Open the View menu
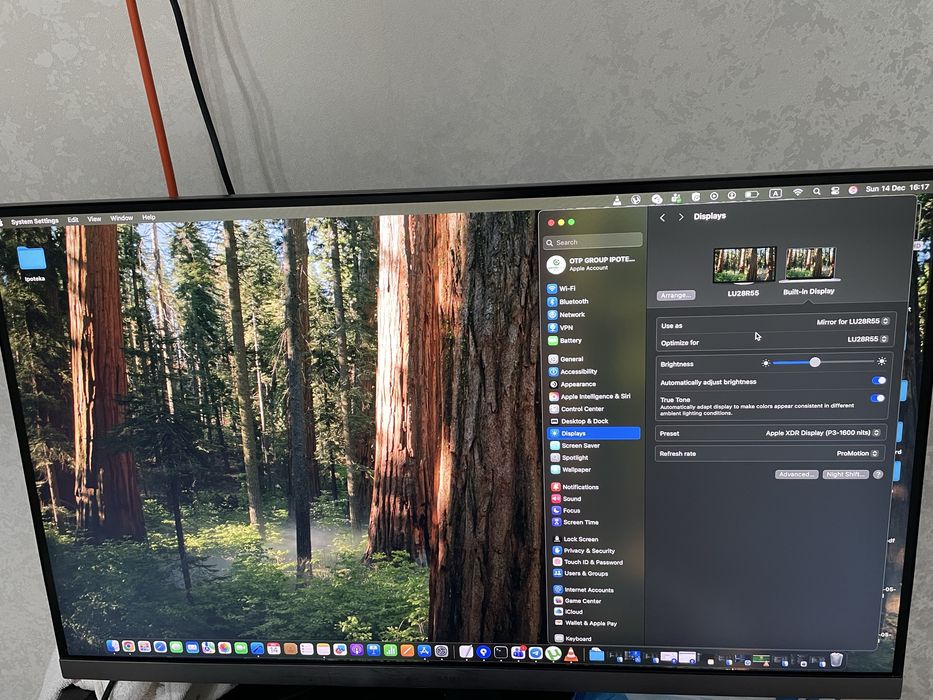933x700 pixels. point(94,219)
